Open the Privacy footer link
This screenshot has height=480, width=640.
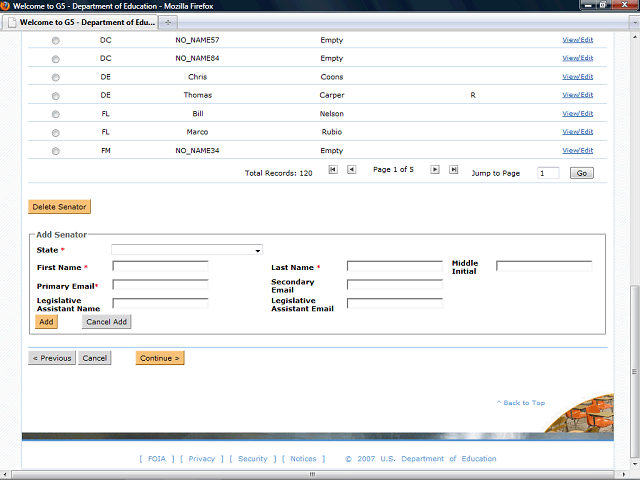[x=202, y=459]
